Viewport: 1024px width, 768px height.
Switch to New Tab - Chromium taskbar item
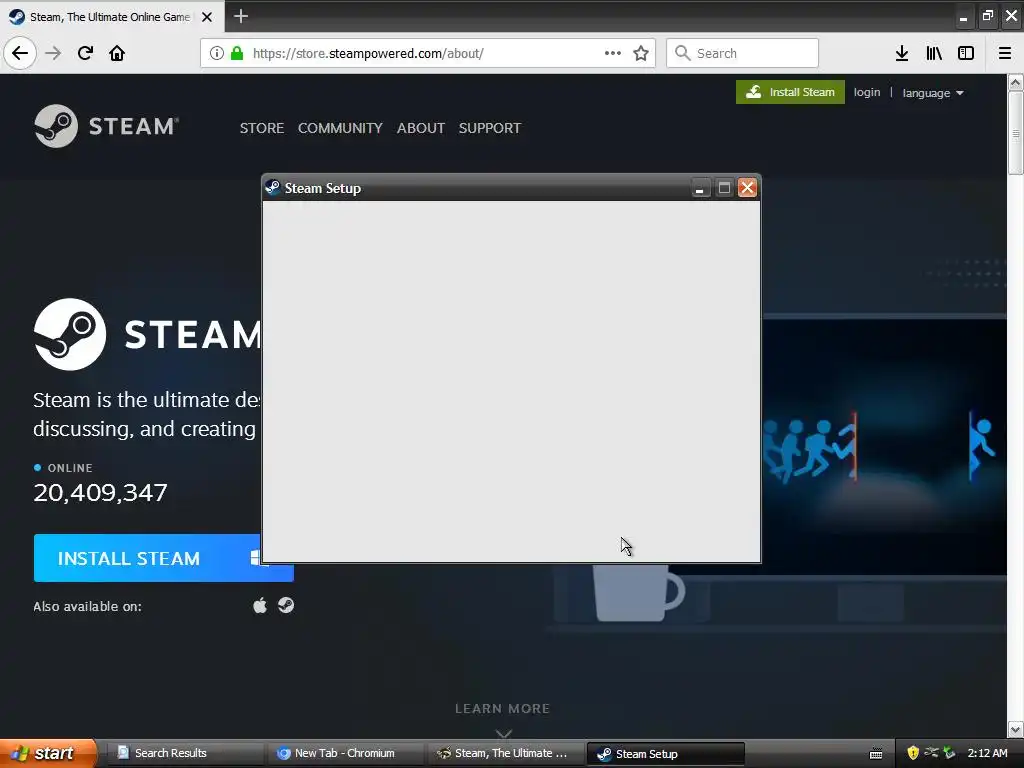(344, 753)
